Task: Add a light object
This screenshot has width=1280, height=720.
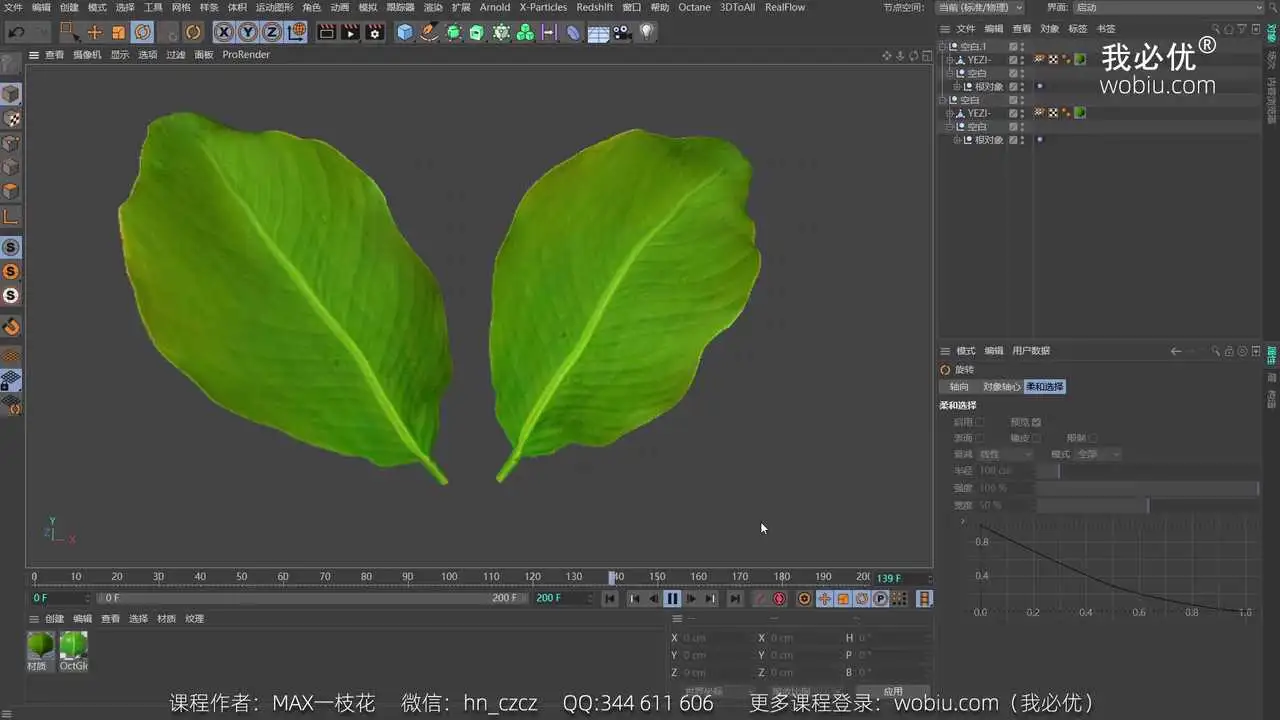Action: coord(647,32)
